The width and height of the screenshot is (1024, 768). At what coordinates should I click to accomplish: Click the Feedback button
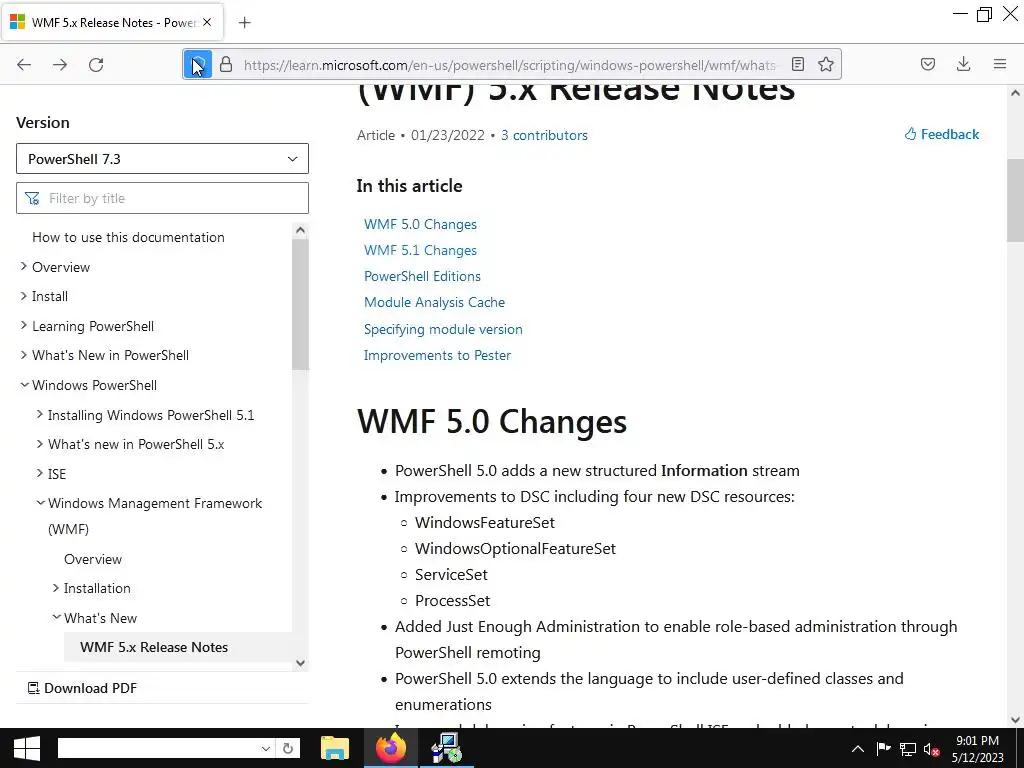942,134
